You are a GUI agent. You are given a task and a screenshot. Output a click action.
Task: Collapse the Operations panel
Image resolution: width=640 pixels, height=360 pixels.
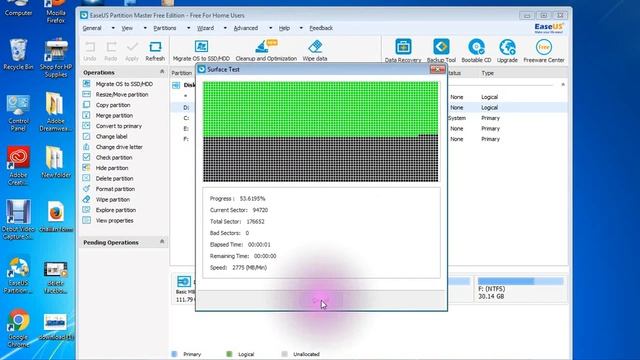coord(162,72)
